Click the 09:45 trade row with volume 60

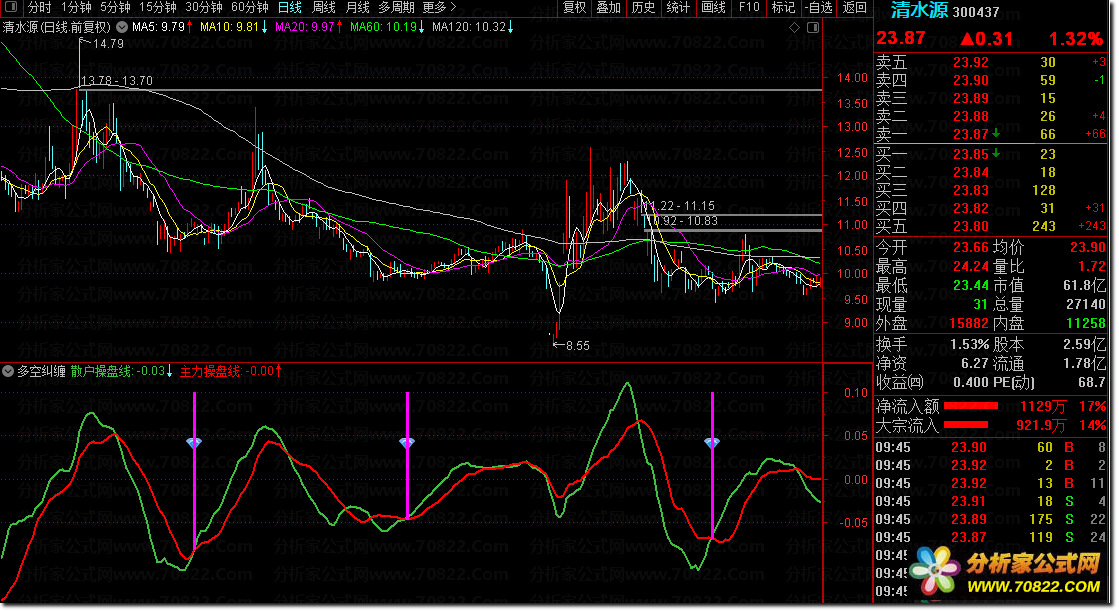click(x=991, y=448)
